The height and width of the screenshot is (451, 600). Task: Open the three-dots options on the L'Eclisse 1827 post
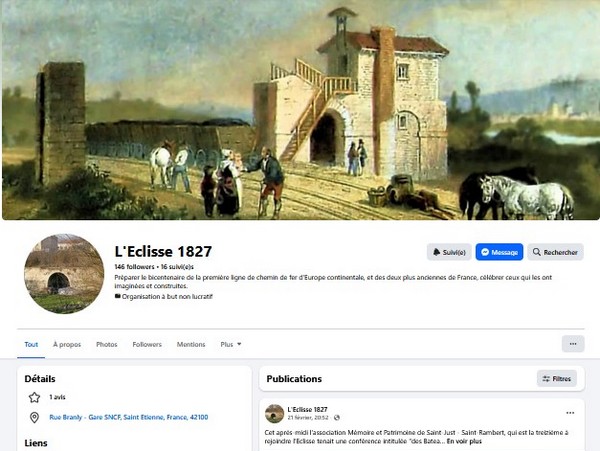pyautogui.click(x=570, y=413)
